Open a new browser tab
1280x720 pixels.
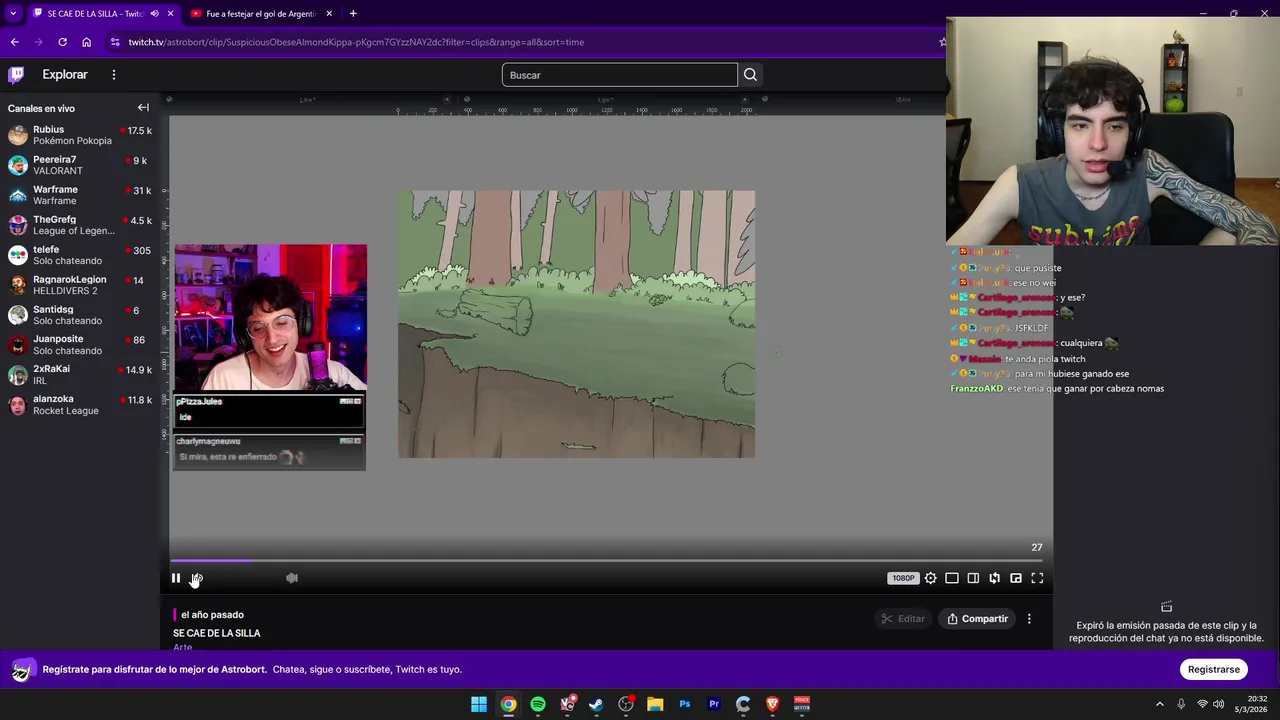tap(353, 14)
